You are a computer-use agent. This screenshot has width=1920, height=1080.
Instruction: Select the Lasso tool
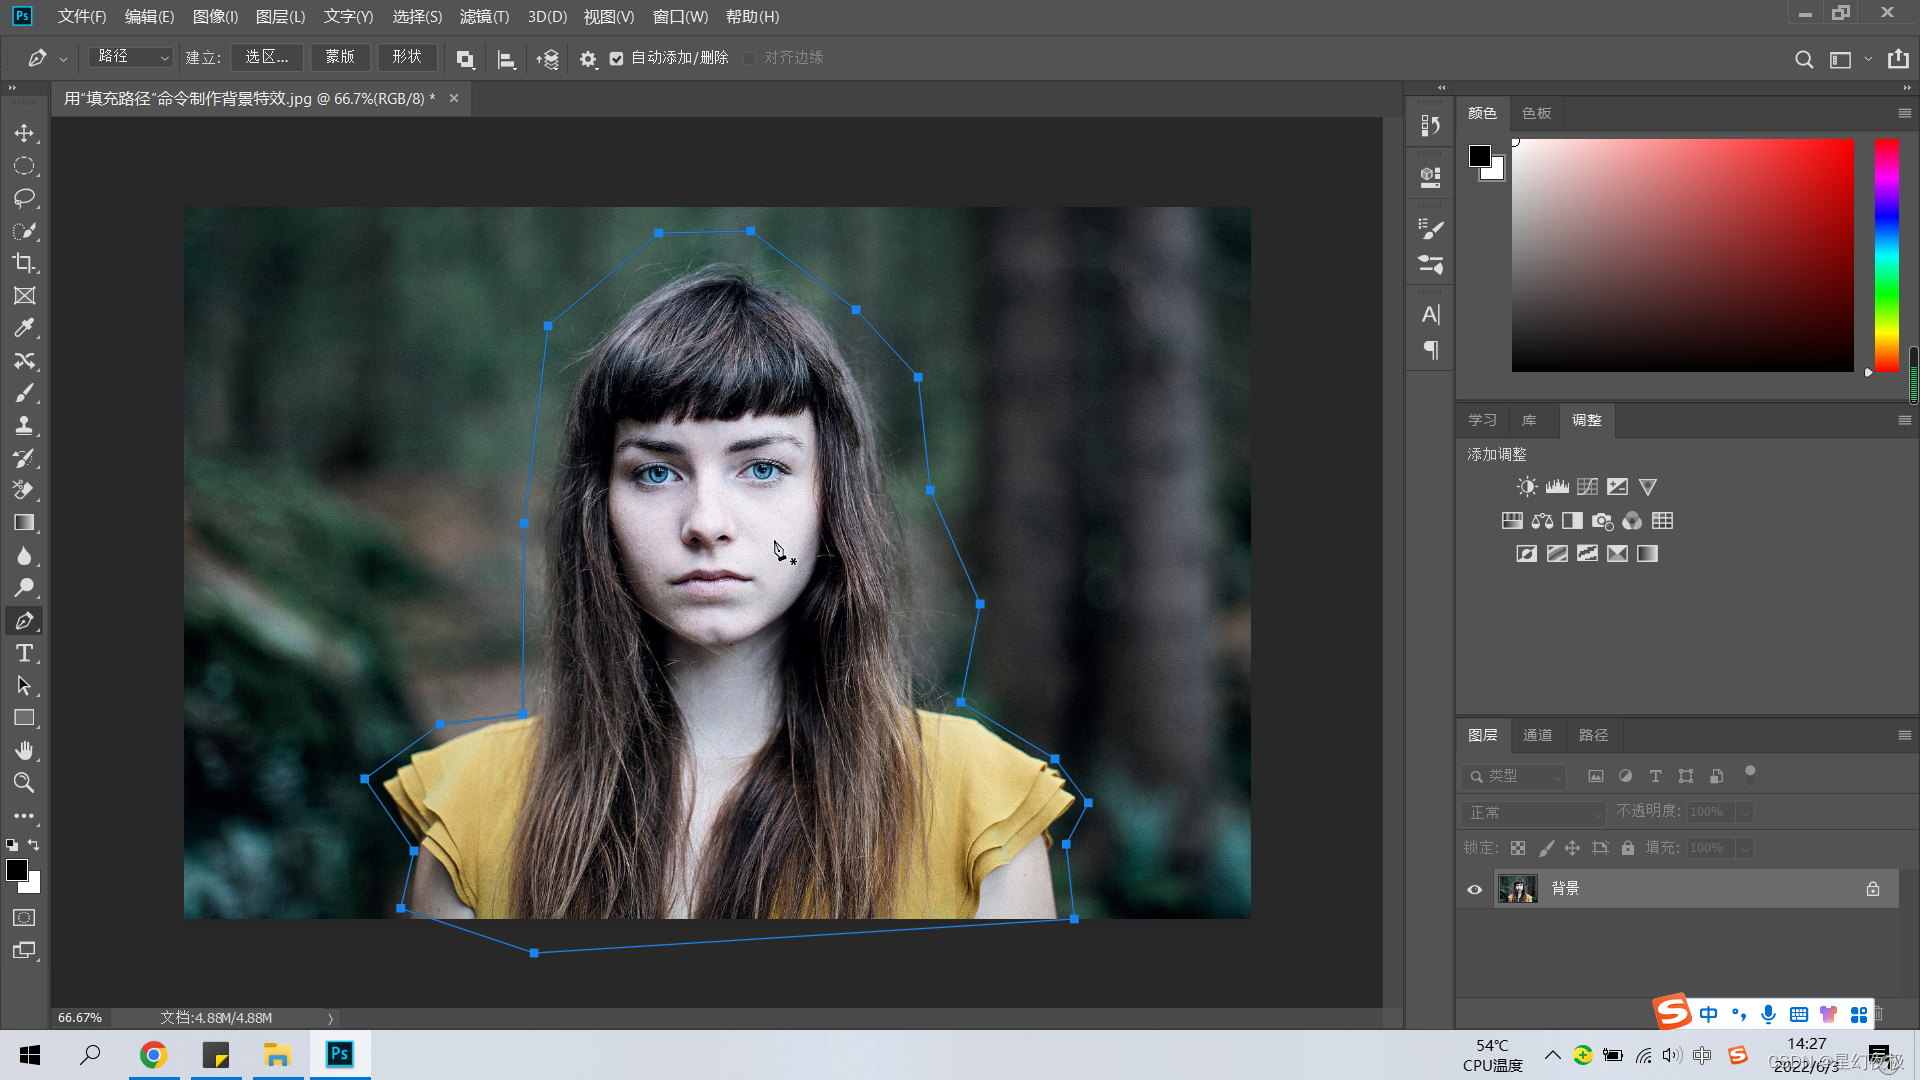(x=24, y=198)
